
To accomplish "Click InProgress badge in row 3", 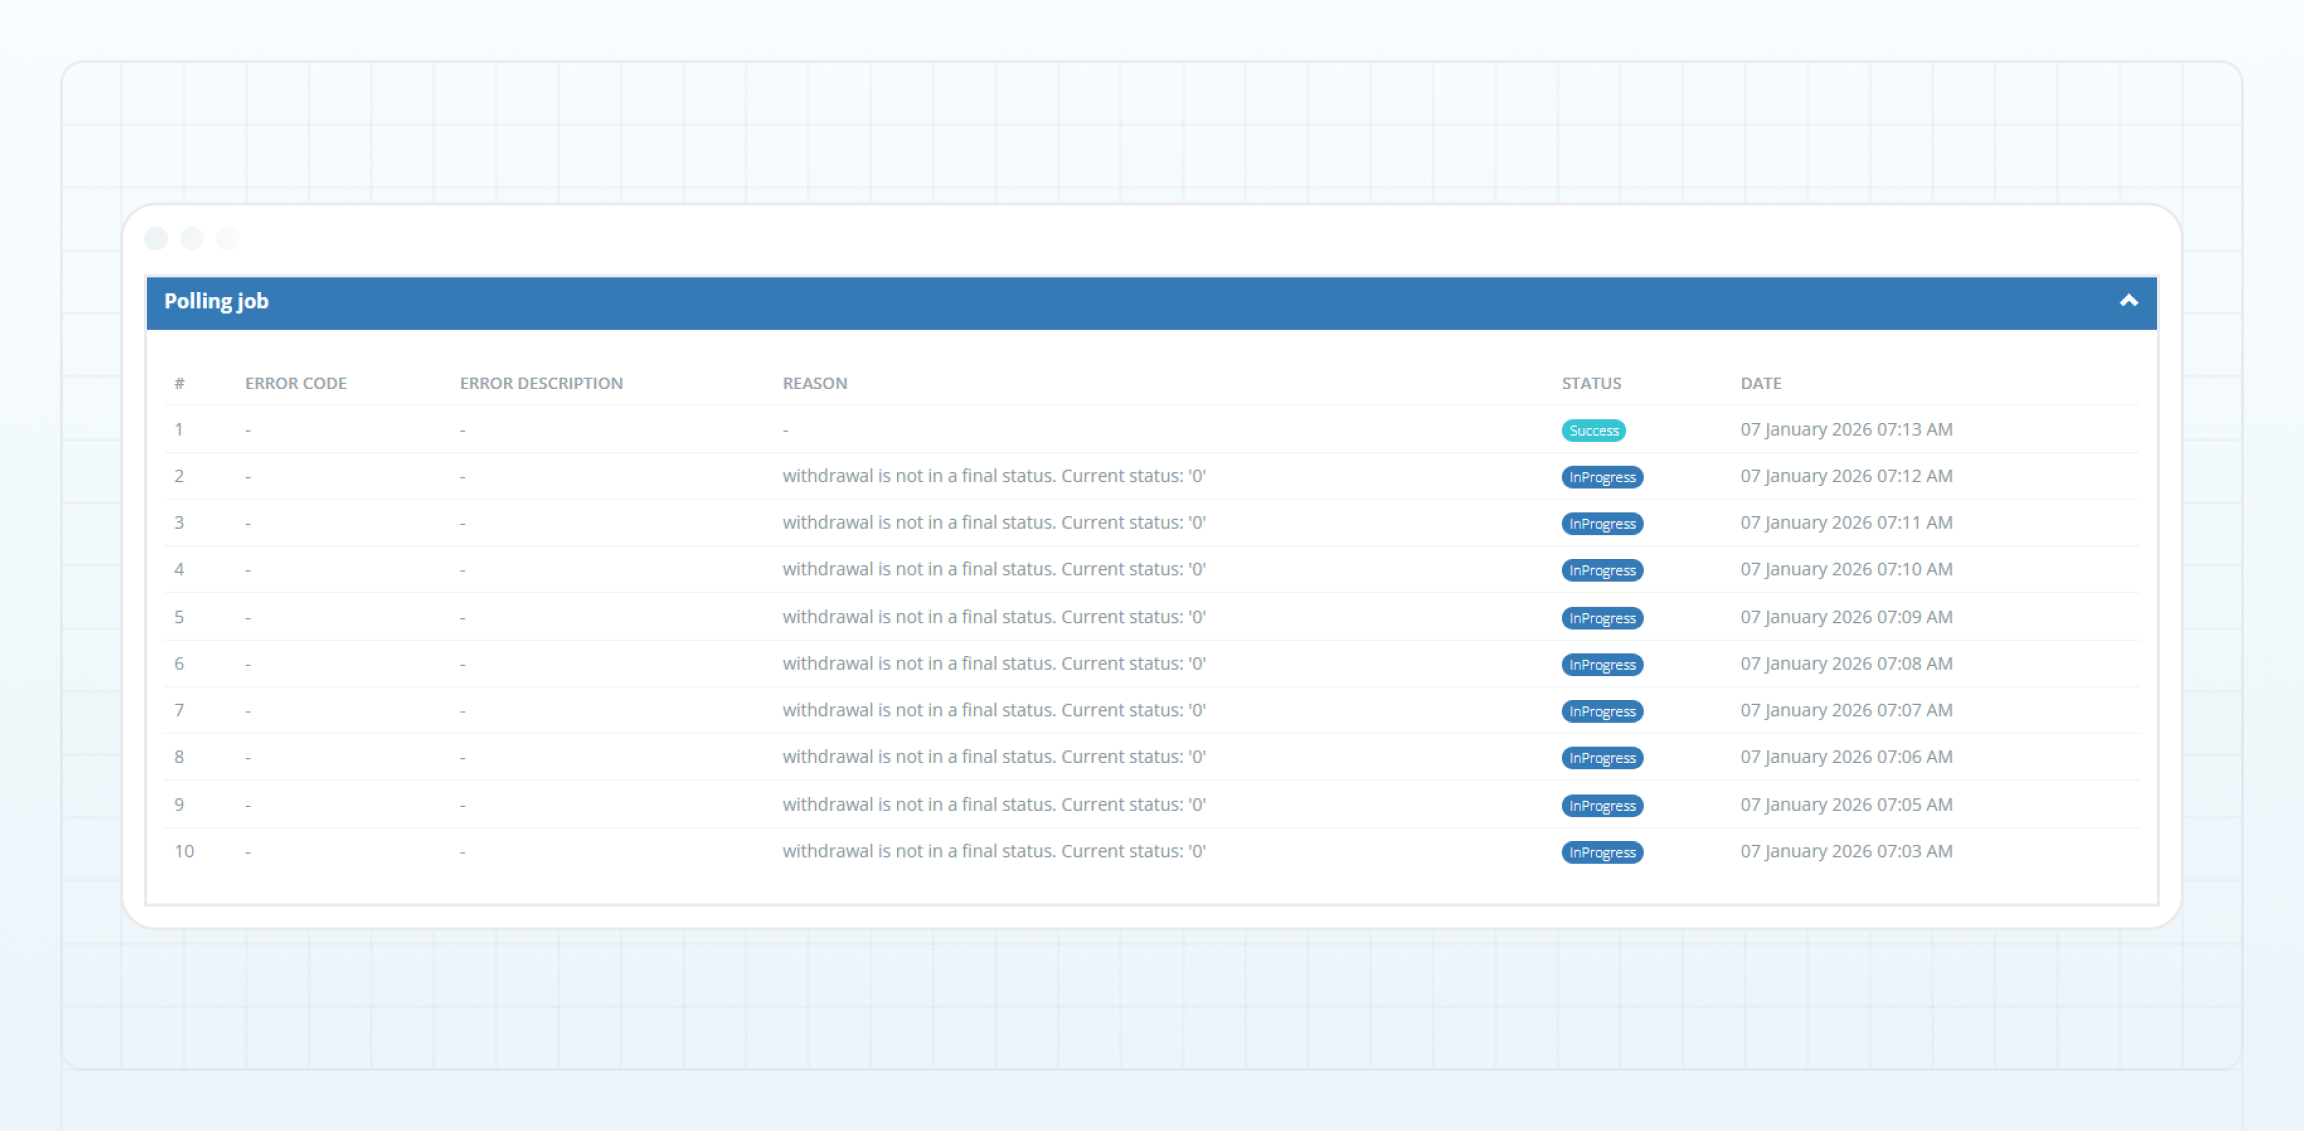I will point(1602,524).
